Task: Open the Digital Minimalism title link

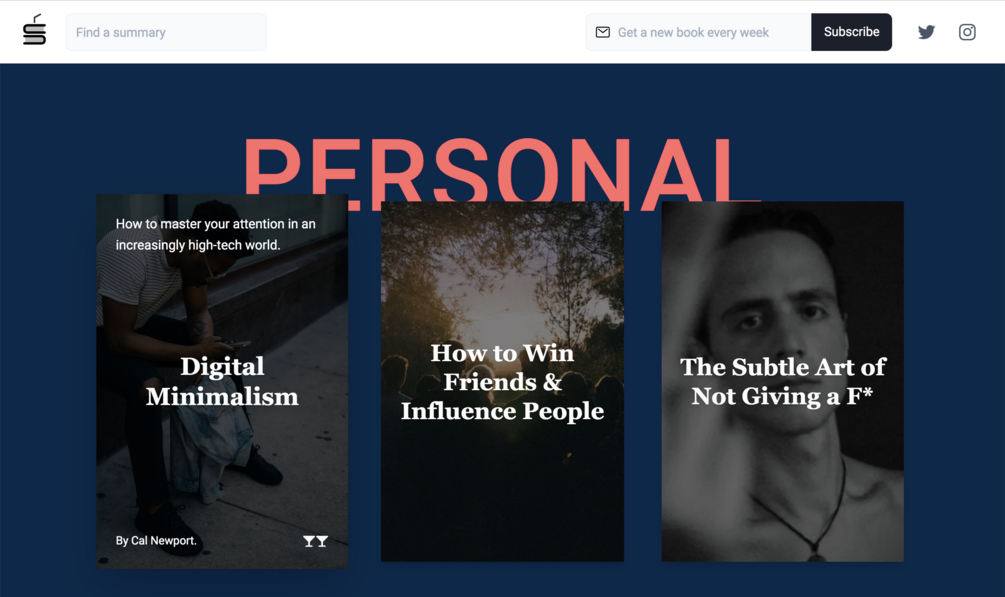Action: coord(222,382)
